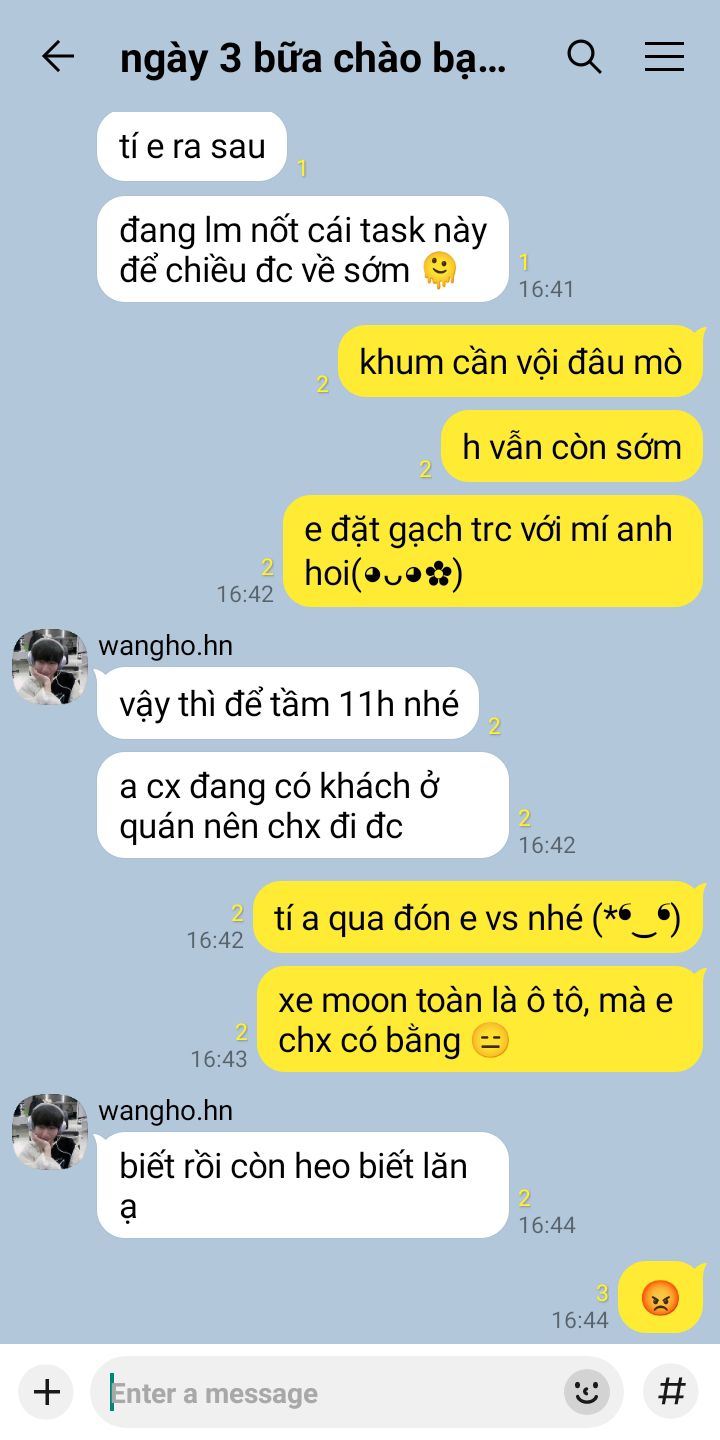Tap the chat title "ngày 3 bữa chào bạ..."

pyautogui.click(x=313, y=59)
